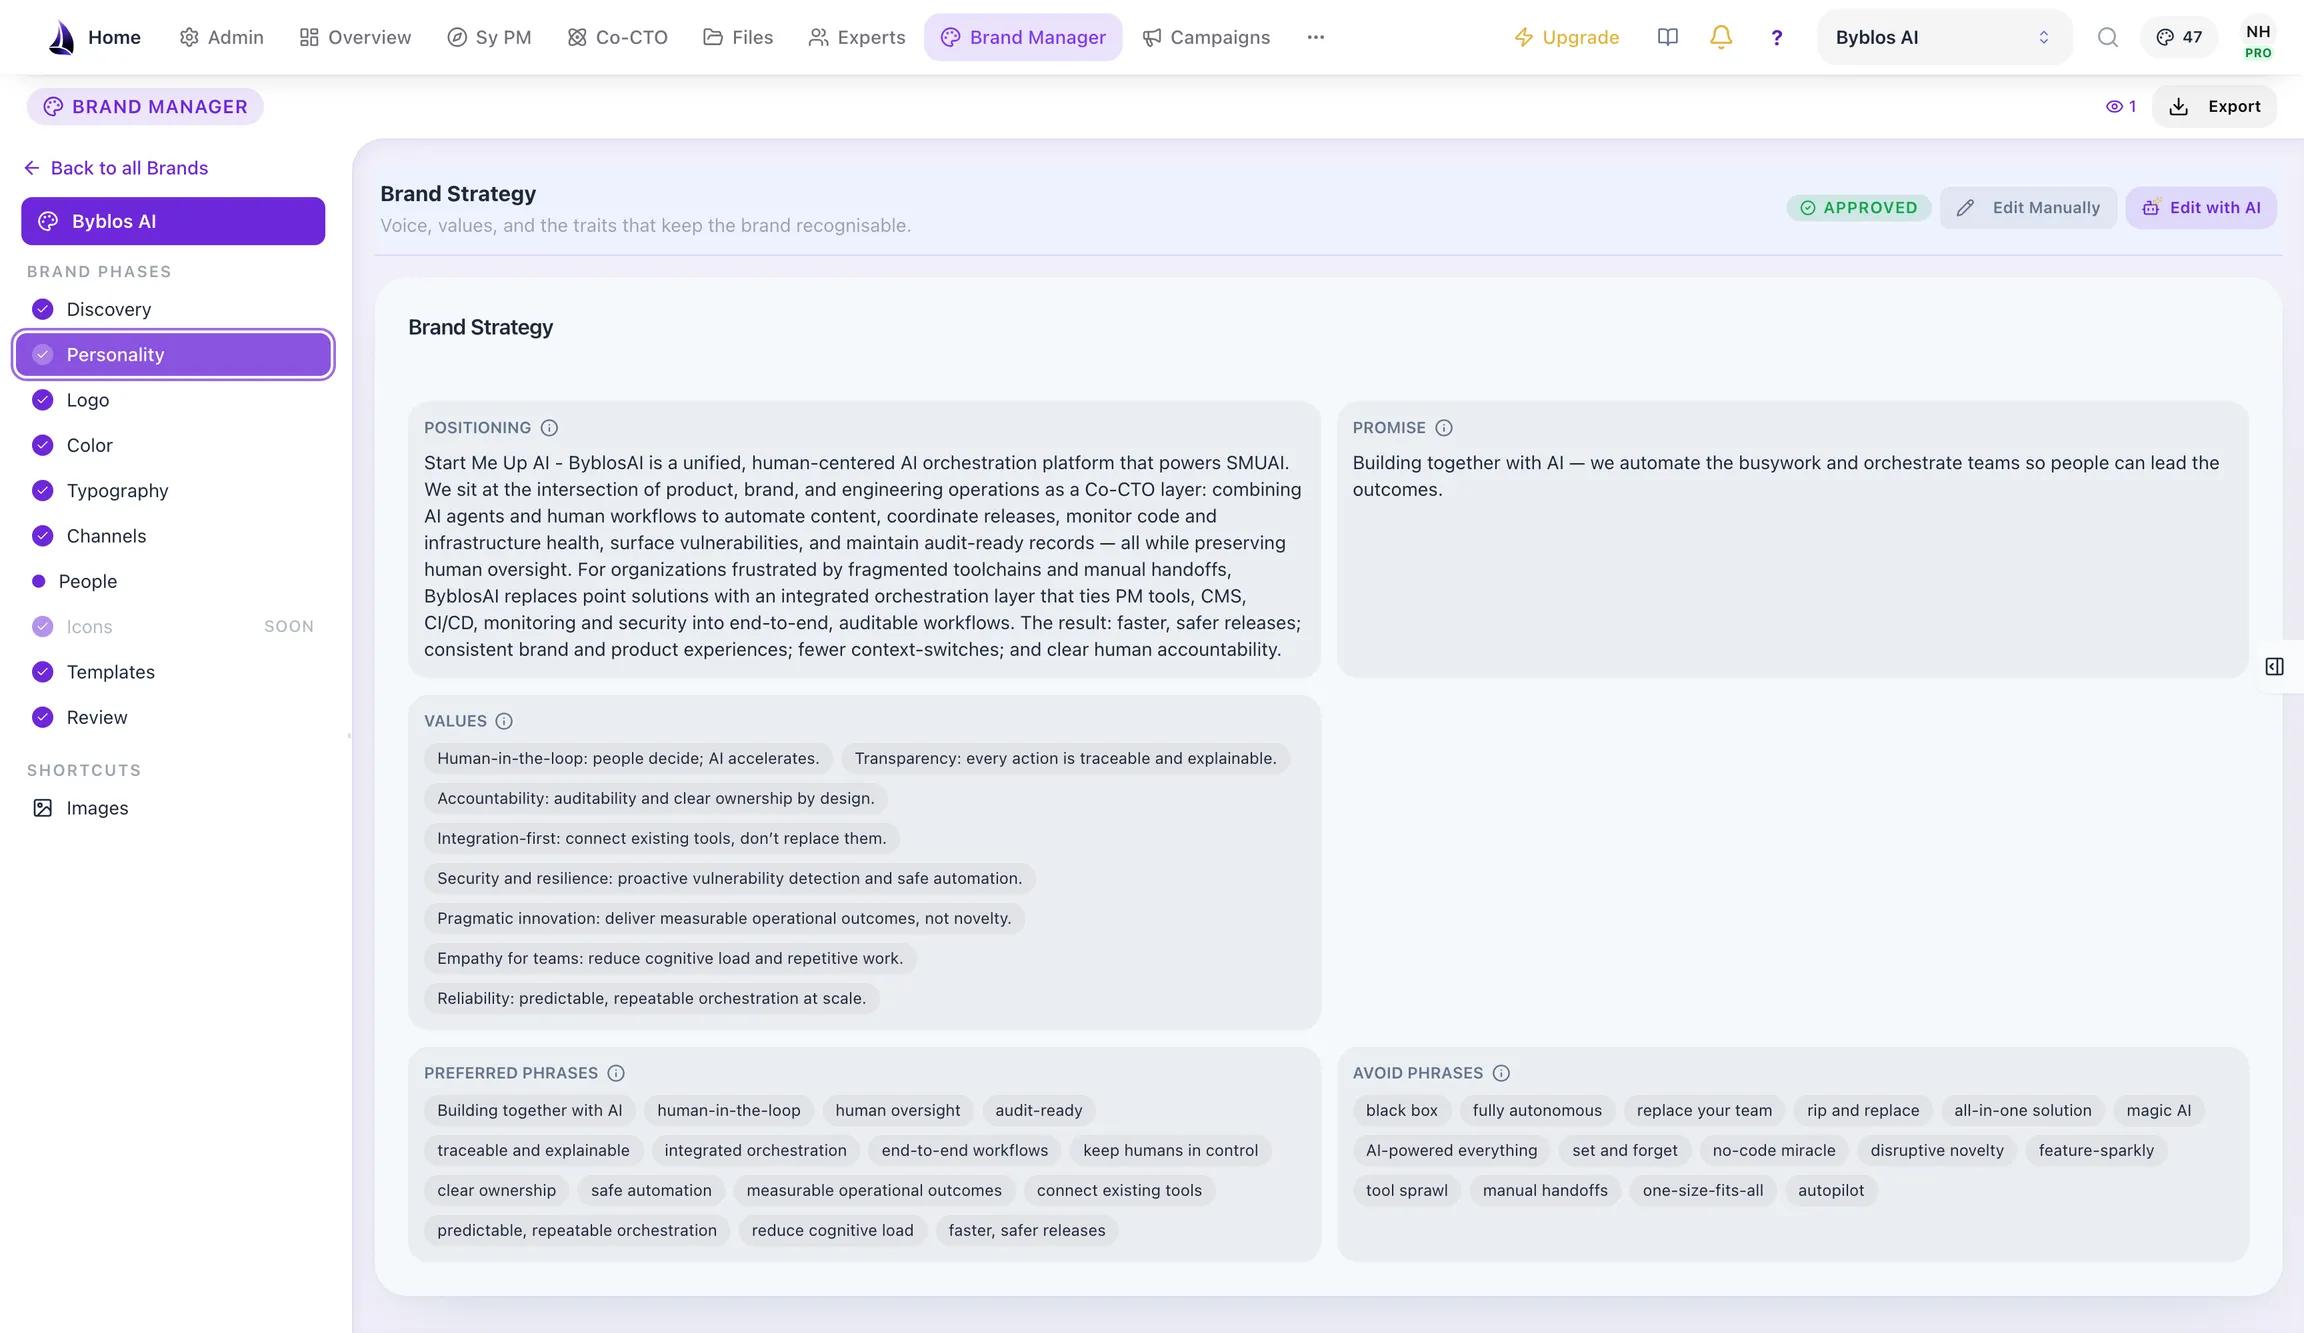The height and width of the screenshot is (1333, 2304).
Task: Click the help question mark icon
Action: 1776,37
